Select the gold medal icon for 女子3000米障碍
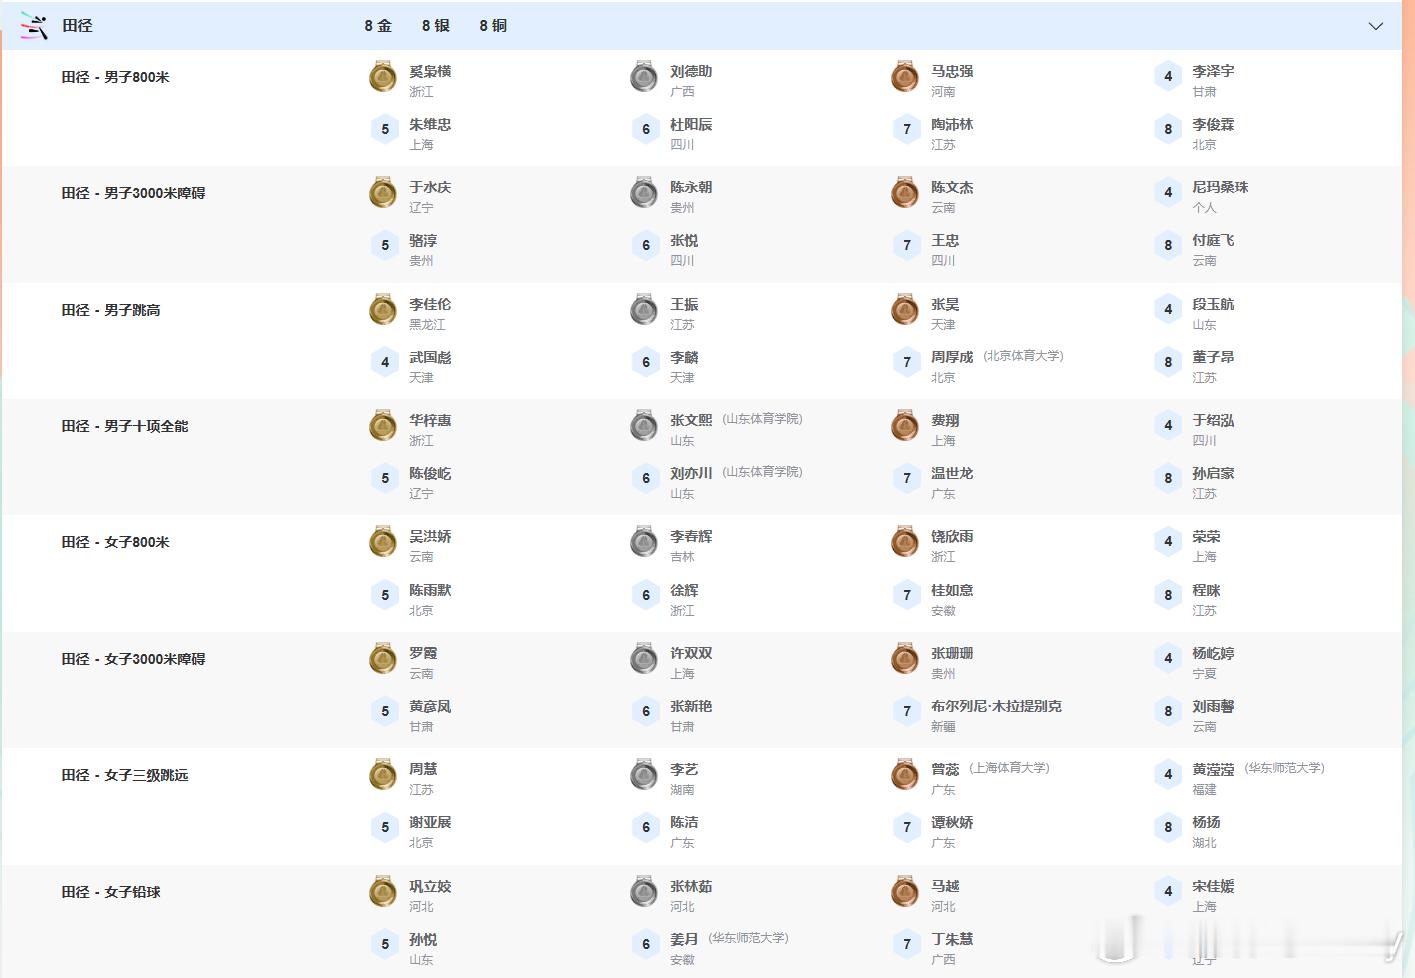This screenshot has height=978, width=1415. [x=383, y=658]
